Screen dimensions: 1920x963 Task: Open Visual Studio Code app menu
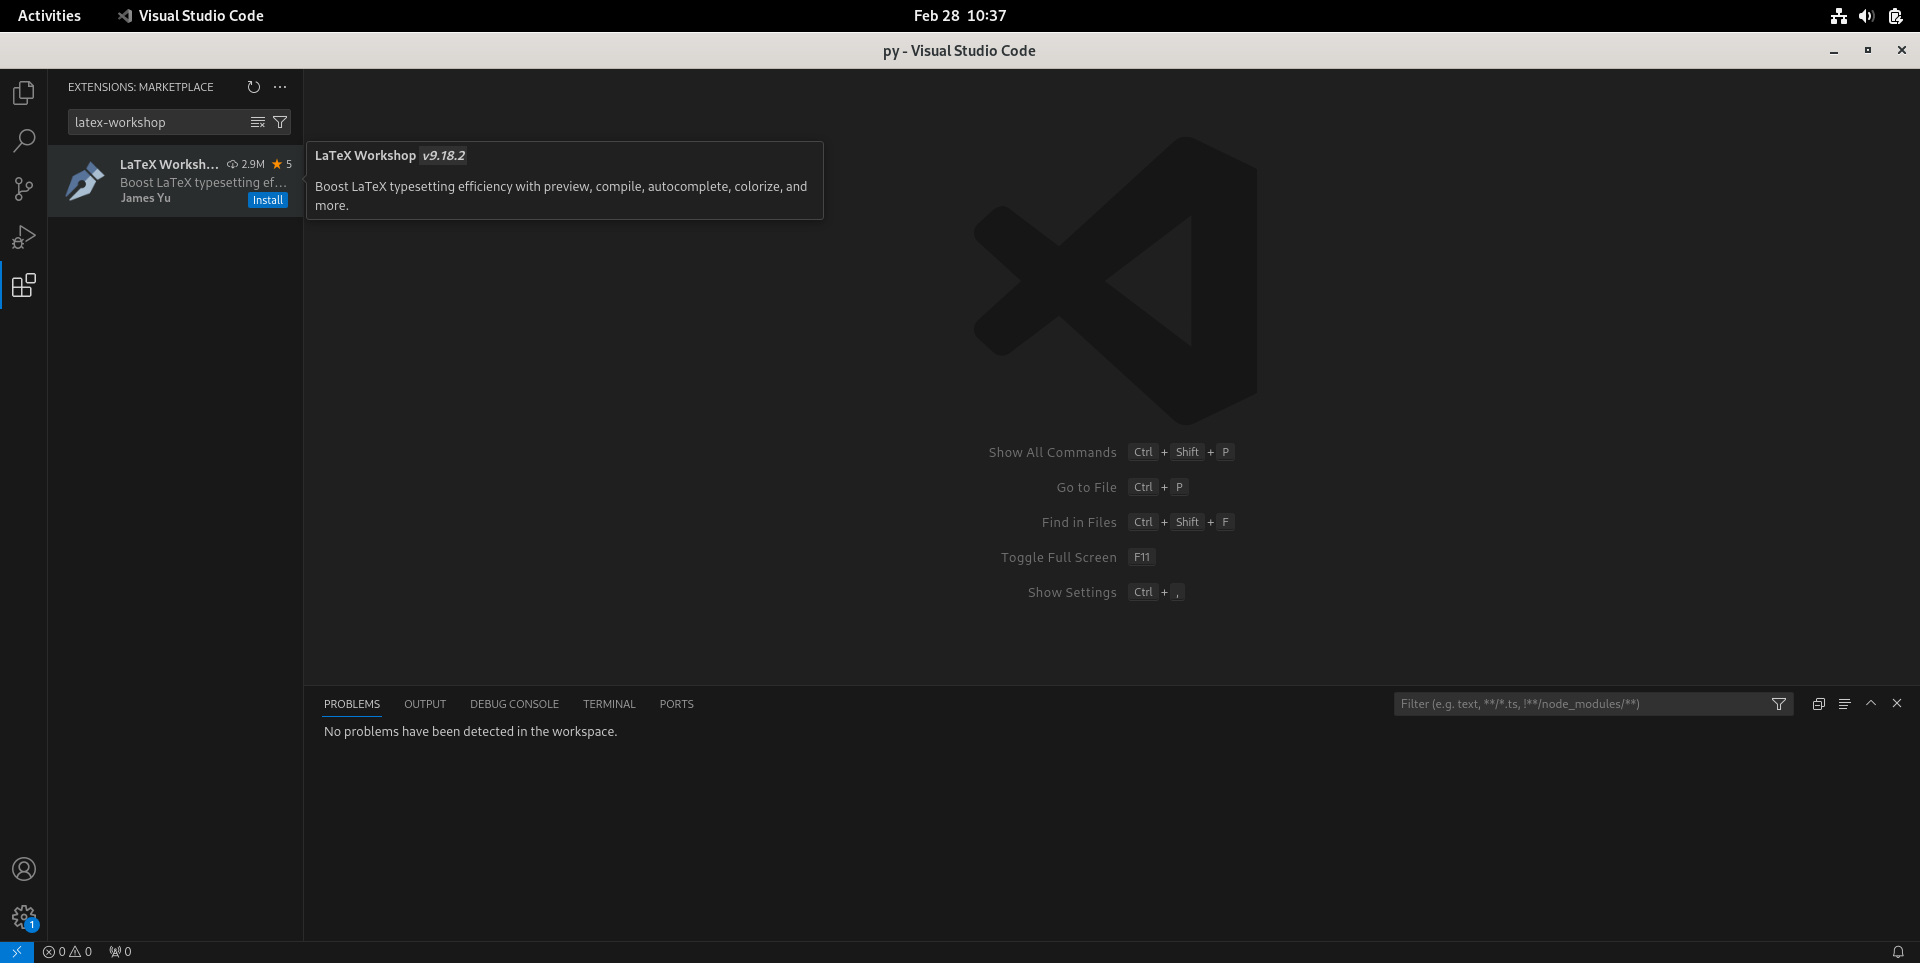tap(190, 16)
